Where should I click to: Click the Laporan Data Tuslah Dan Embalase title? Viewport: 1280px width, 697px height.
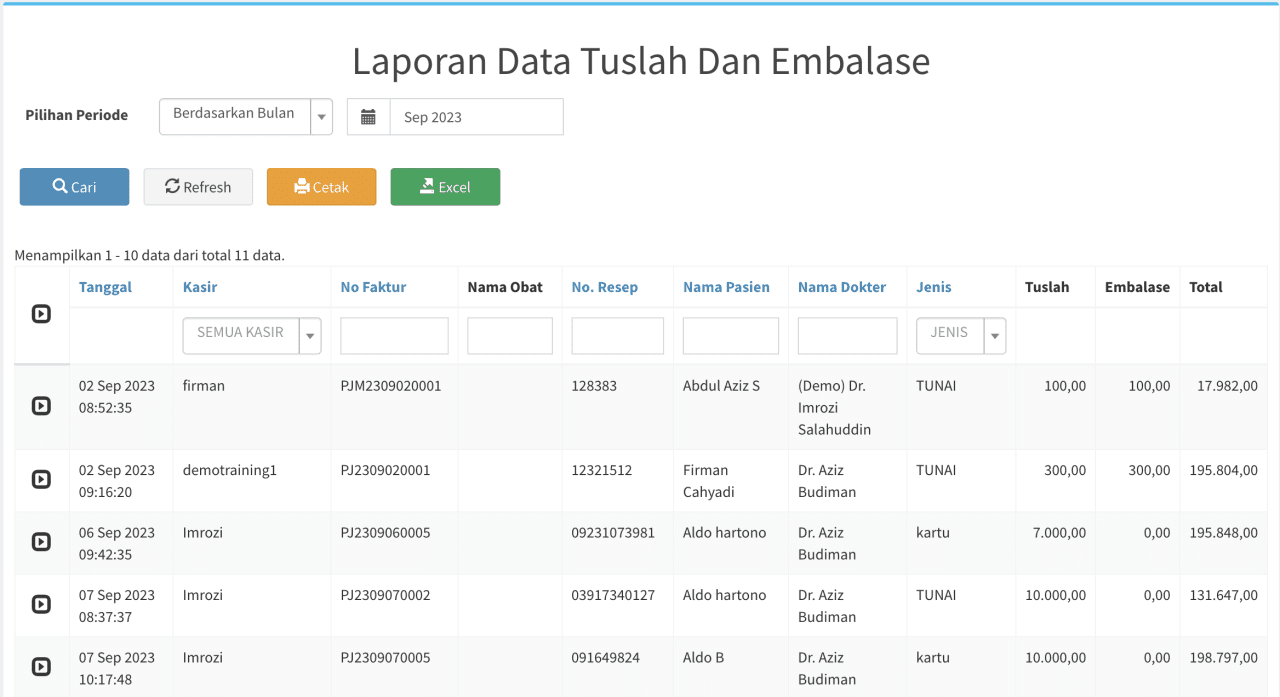pos(641,61)
